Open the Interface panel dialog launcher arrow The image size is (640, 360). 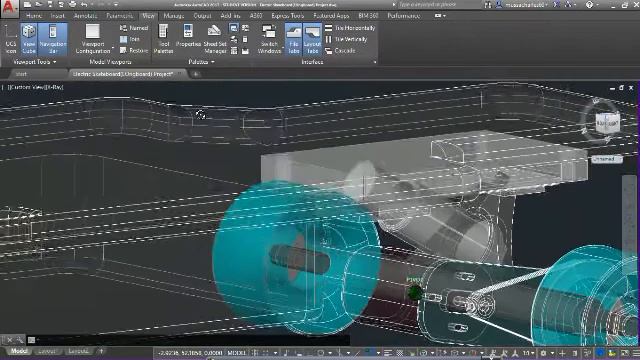point(375,62)
